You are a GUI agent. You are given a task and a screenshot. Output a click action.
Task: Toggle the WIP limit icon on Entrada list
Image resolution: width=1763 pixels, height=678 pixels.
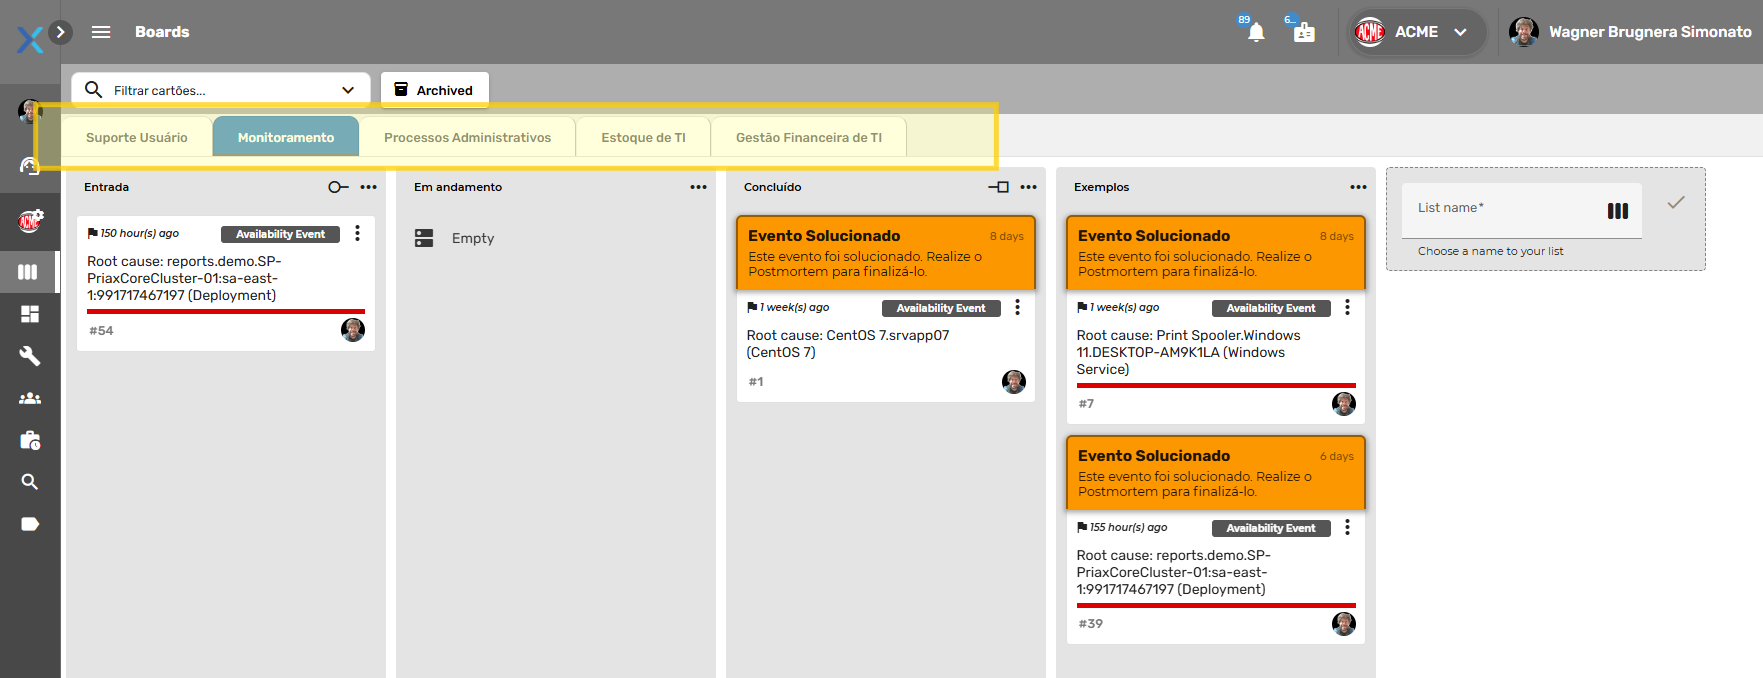(338, 187)
